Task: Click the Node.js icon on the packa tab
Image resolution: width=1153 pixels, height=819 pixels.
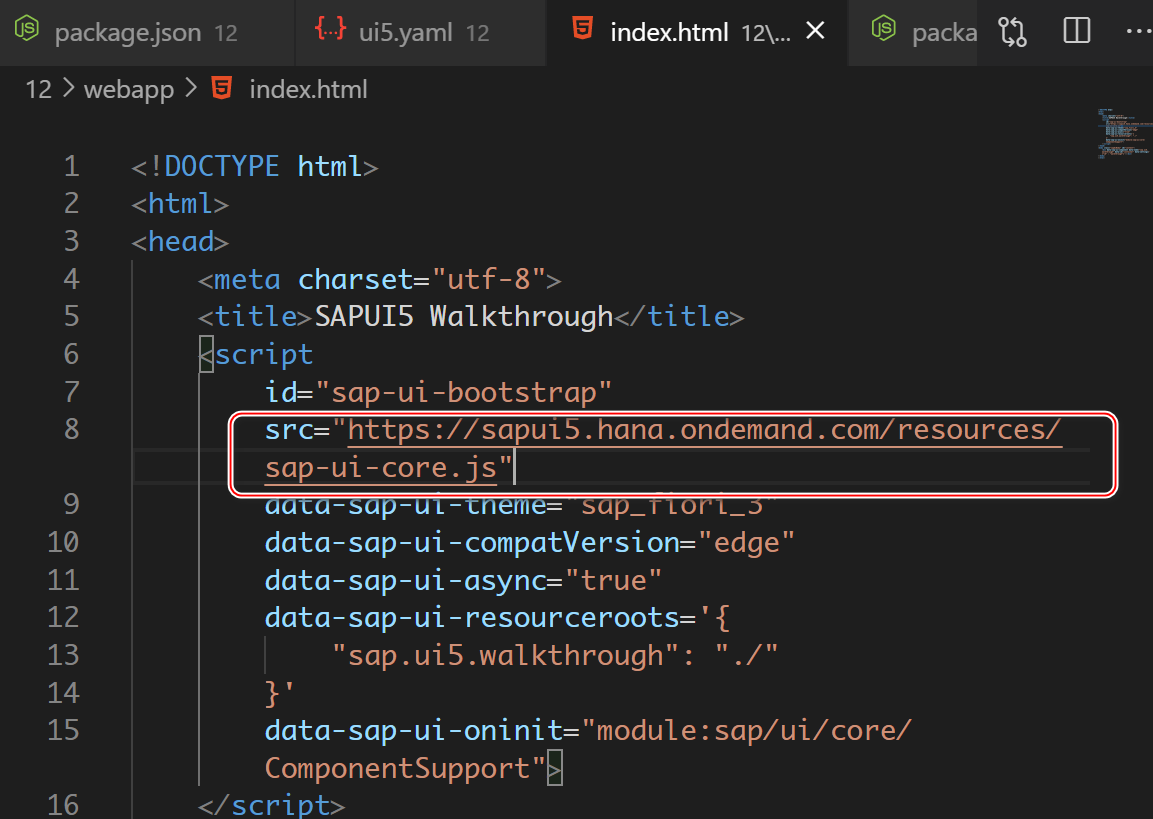Action: tap(883, 29)
